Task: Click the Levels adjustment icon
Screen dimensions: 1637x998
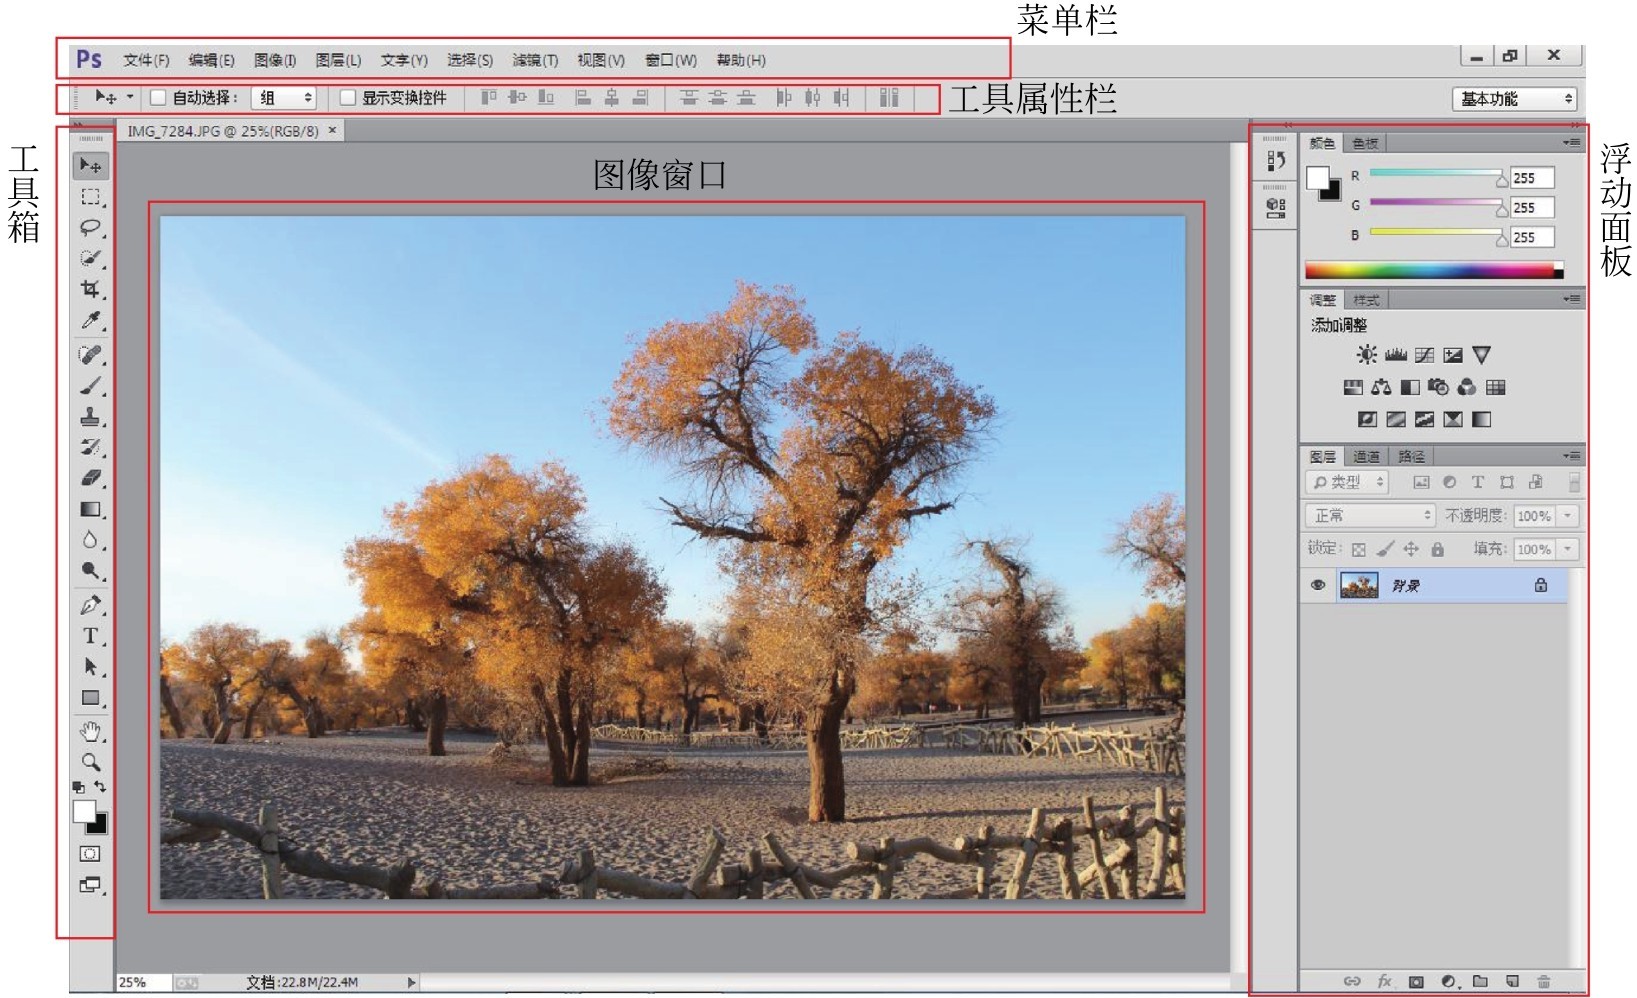Action: click(1396, 355)
